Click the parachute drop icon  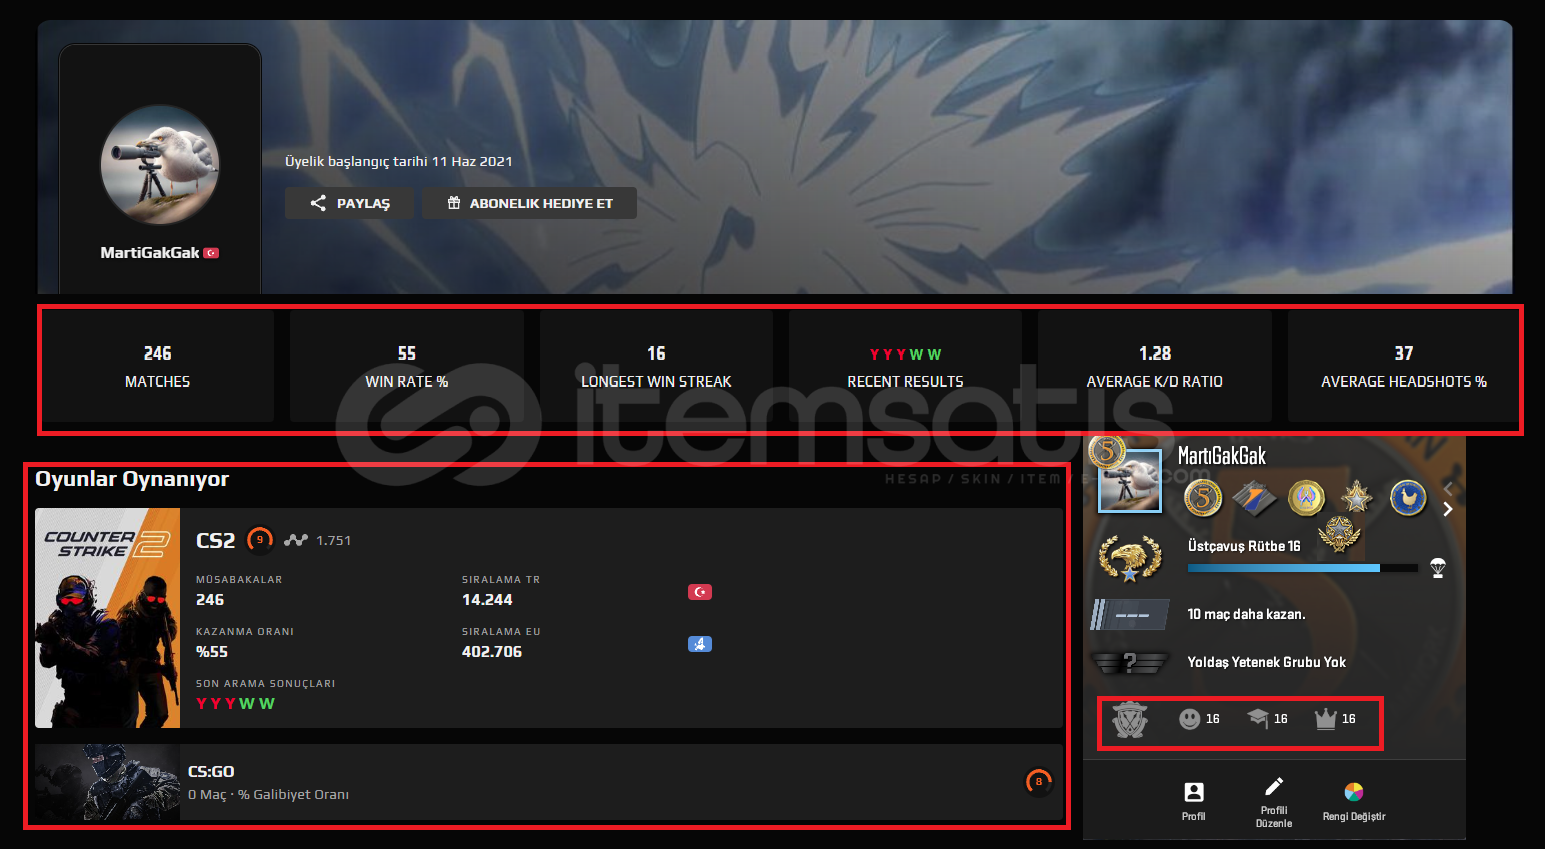1438,568
